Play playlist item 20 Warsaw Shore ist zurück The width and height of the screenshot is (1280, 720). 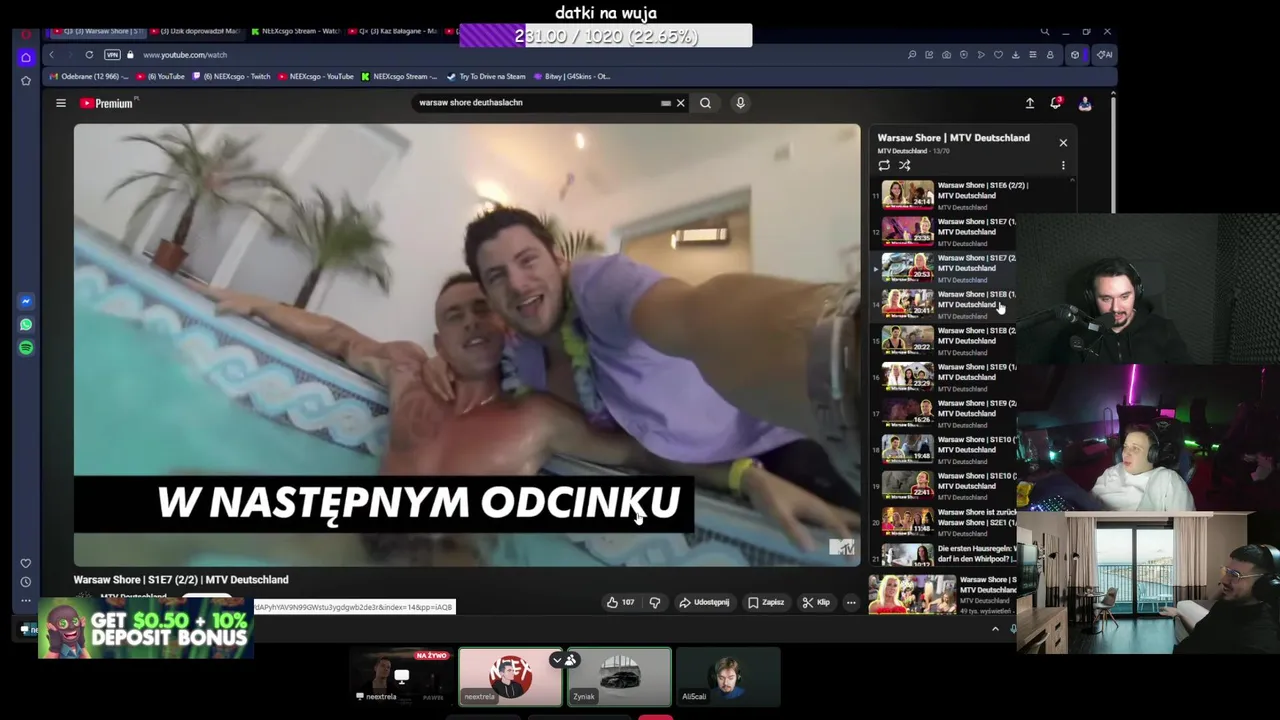[x=945, y=522]
